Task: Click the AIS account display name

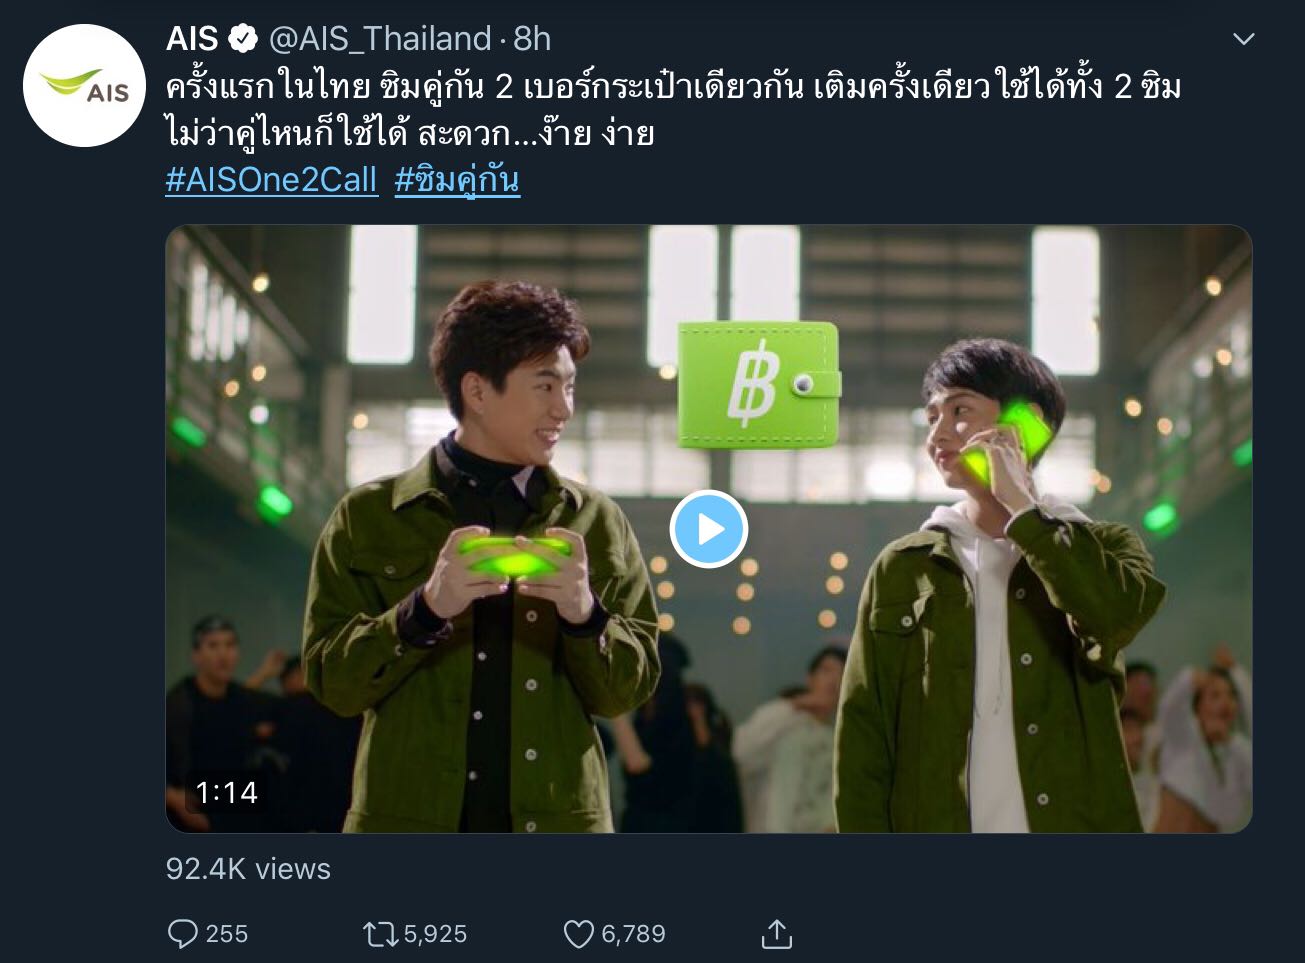Action: (x=192, y=39)
